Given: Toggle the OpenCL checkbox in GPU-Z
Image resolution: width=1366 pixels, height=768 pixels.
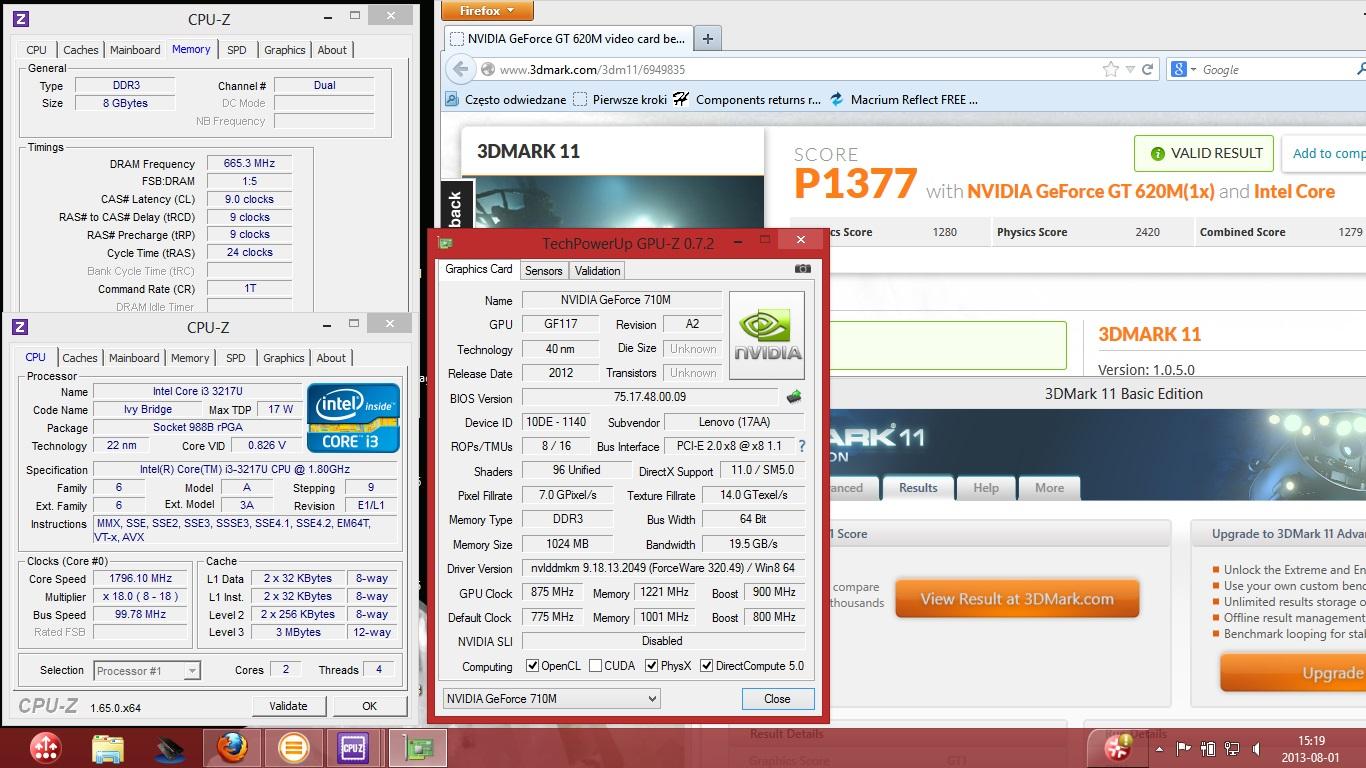Looking at the screenshot, I should pyautogui.click(x=532, y=666).
